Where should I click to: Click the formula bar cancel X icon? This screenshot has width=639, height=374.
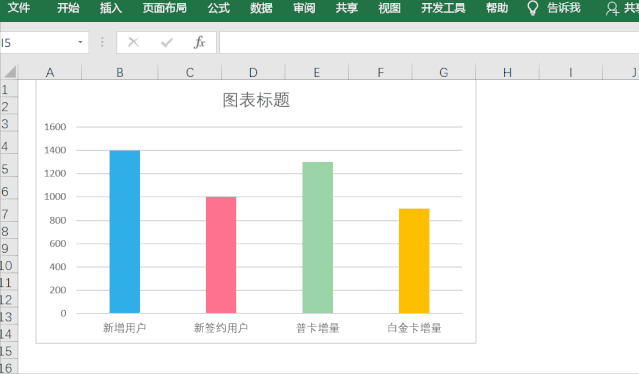tap(133, 42)
